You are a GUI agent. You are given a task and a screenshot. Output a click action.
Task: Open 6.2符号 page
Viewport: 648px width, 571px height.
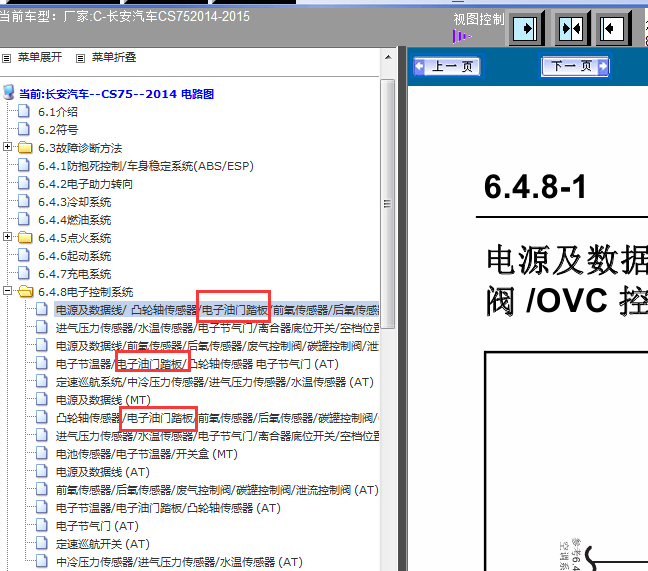[x=58, y=130]
